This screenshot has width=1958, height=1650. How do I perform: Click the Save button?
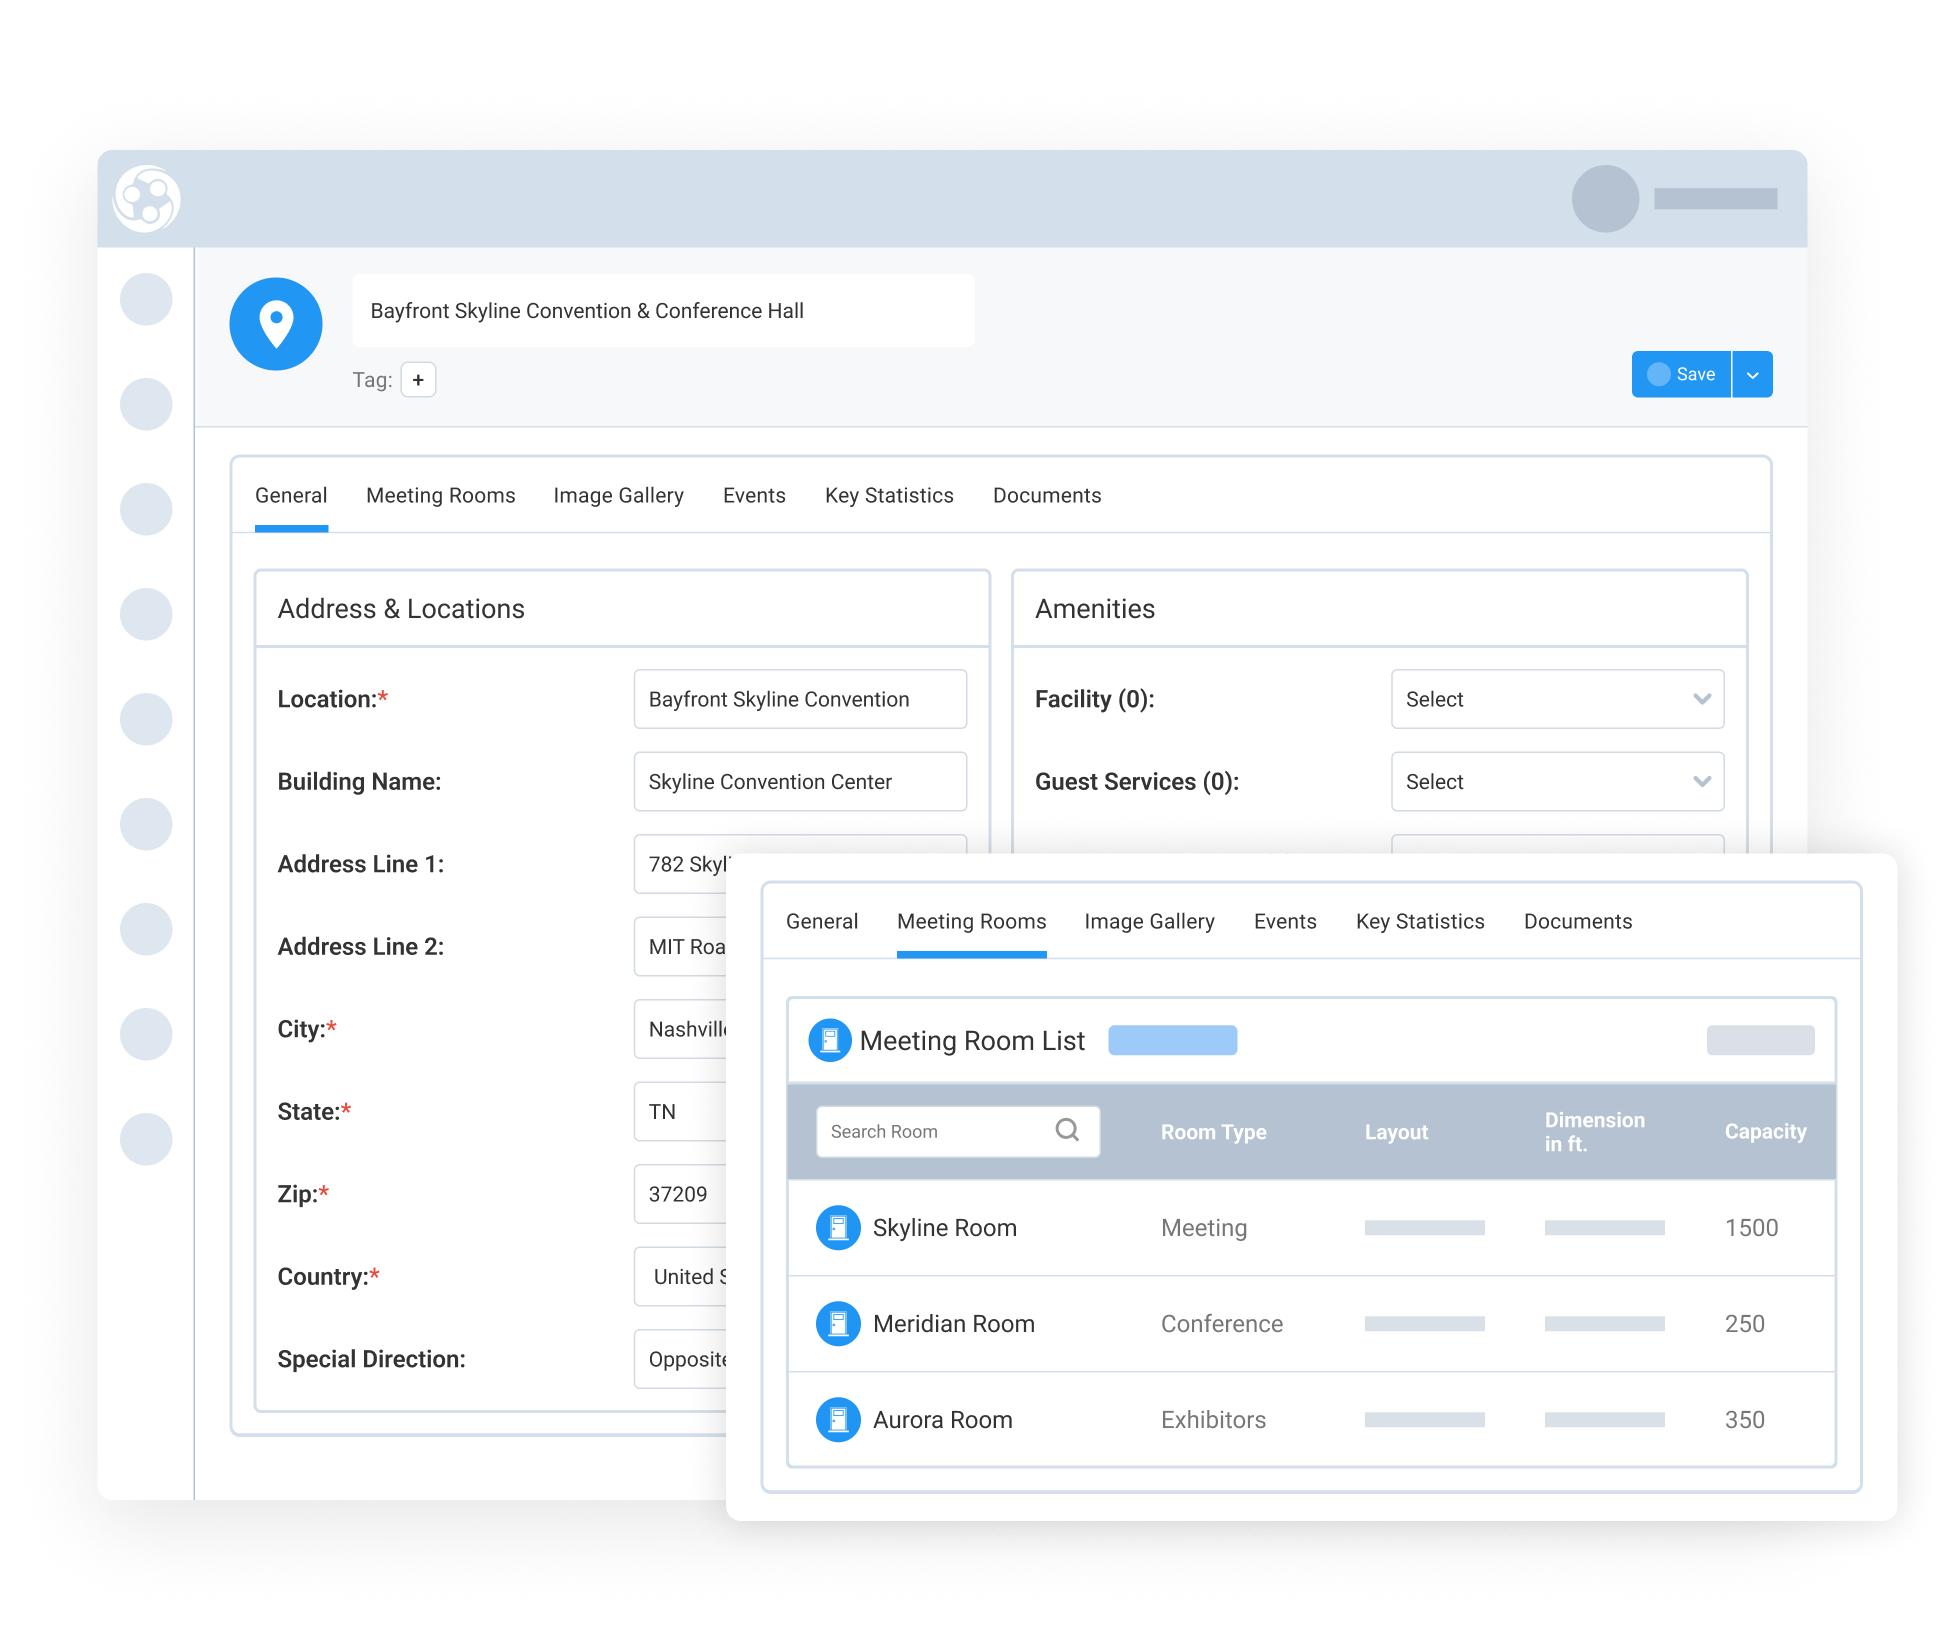pos(1680,374)
